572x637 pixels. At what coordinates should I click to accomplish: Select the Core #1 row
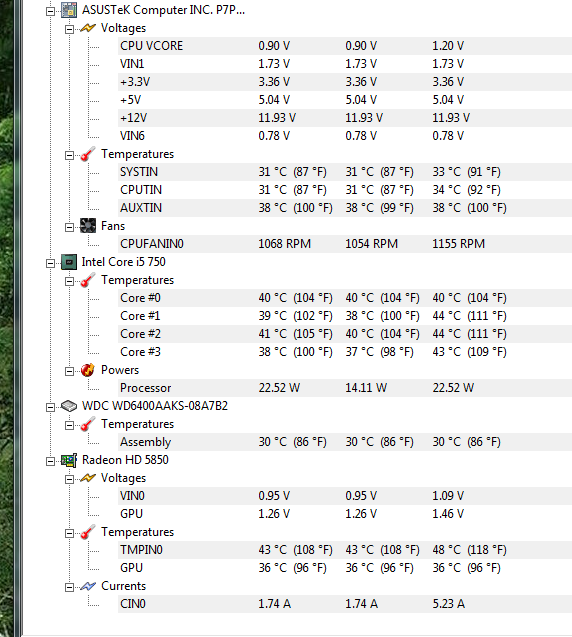(x=345, y=316)
